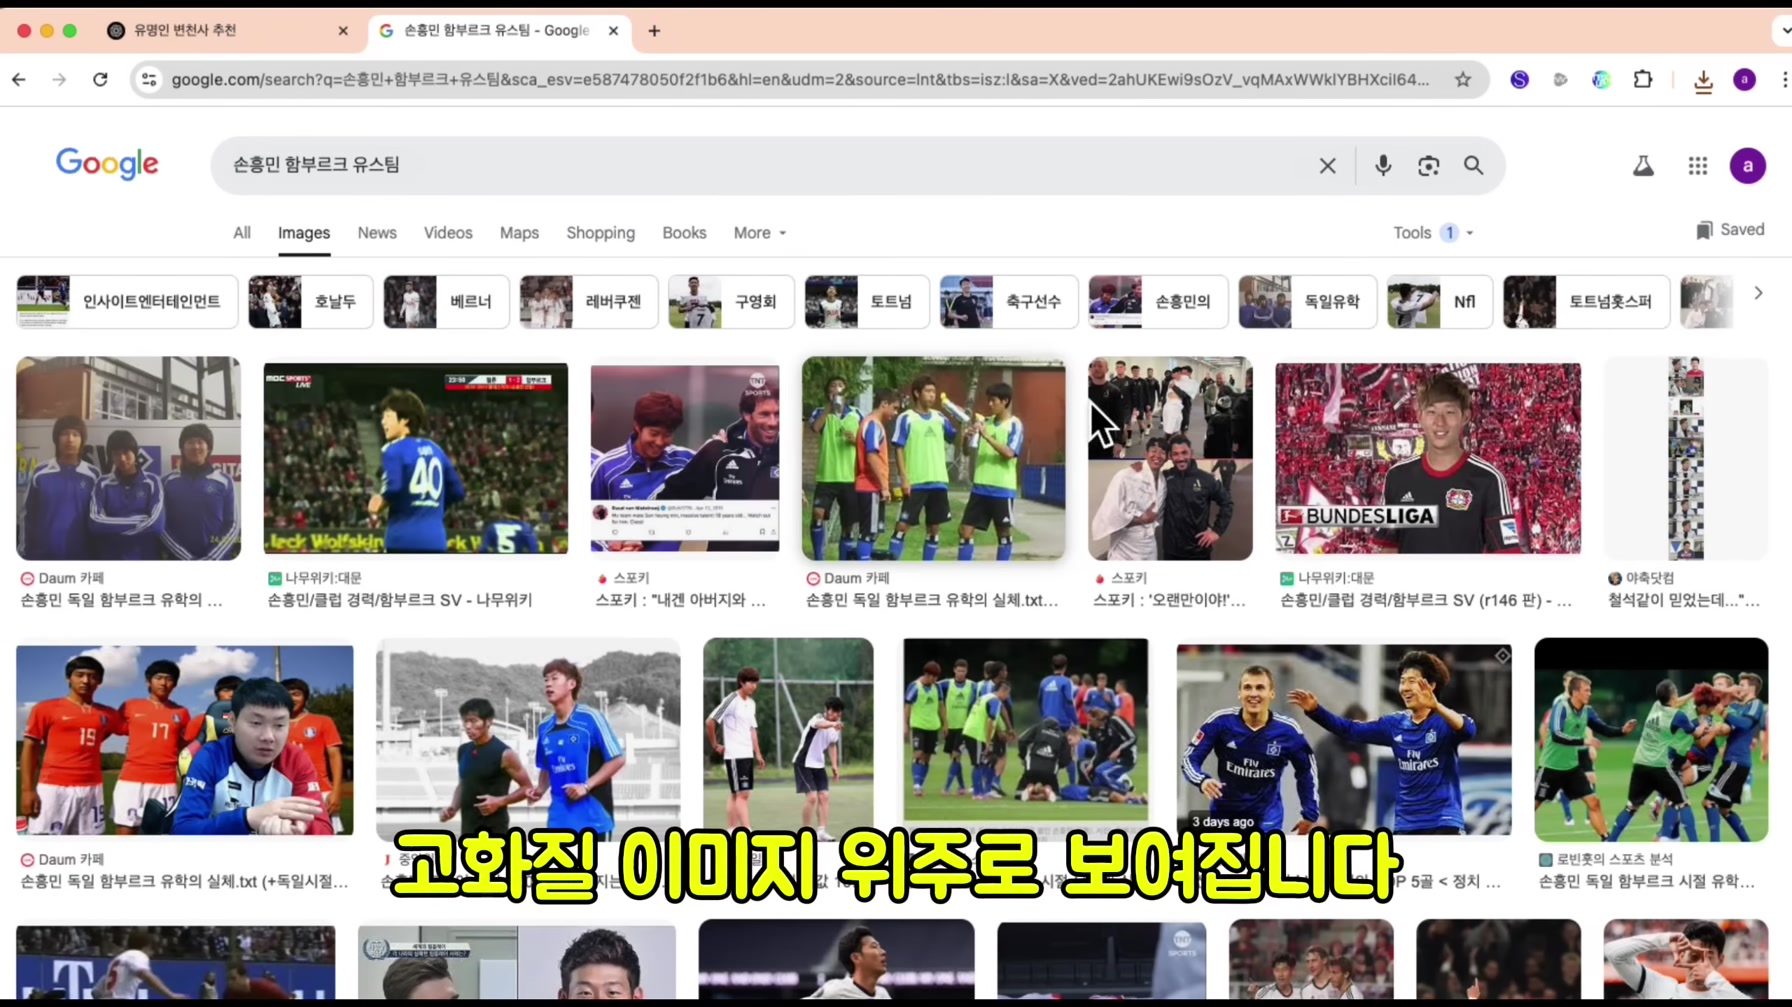The image size is (1792, 1007).
Task: Select the Nfl filter chip
Action: (1441, 302)
